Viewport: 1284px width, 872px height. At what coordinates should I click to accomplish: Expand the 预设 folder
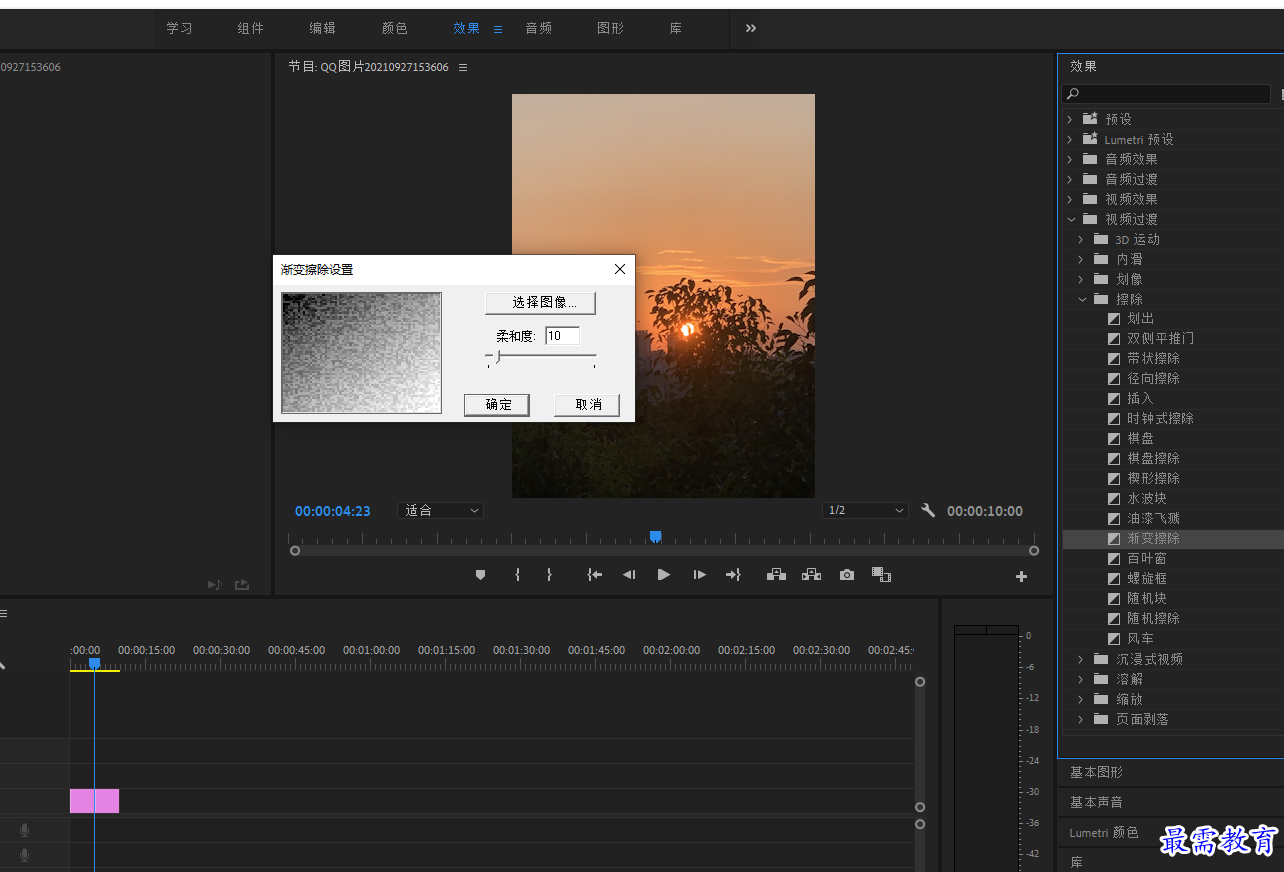point(1069,119)
